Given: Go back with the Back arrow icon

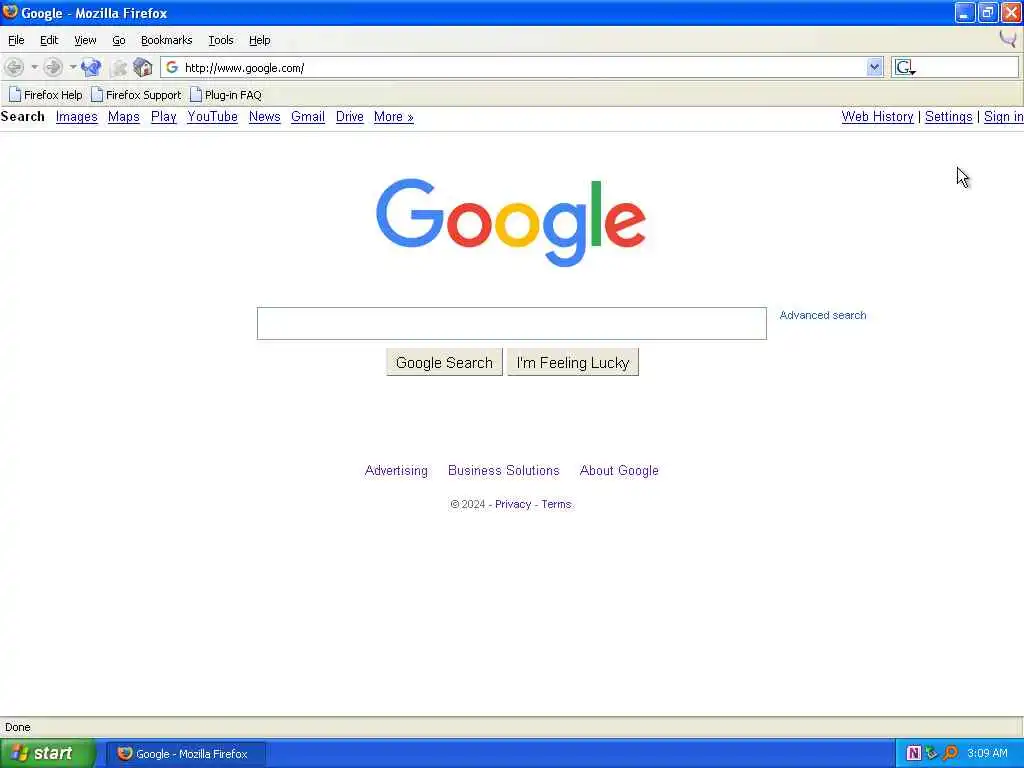Looking at the screenshot, I should [x=14, y=67].
